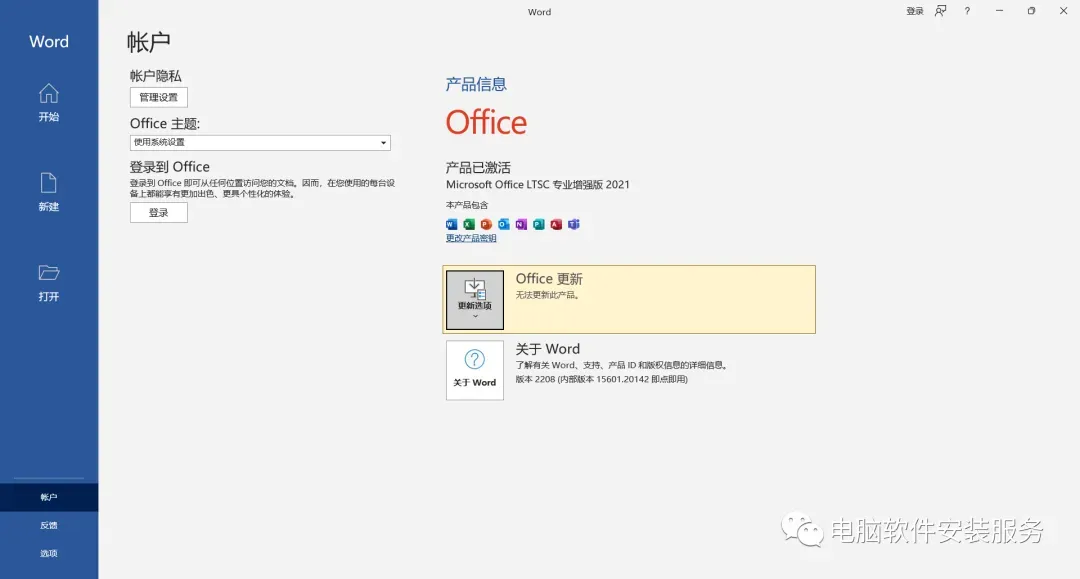This screenshot has width=1080, height=579.
Task: Click the 产品已激活 heading
Action: point(478,167)
